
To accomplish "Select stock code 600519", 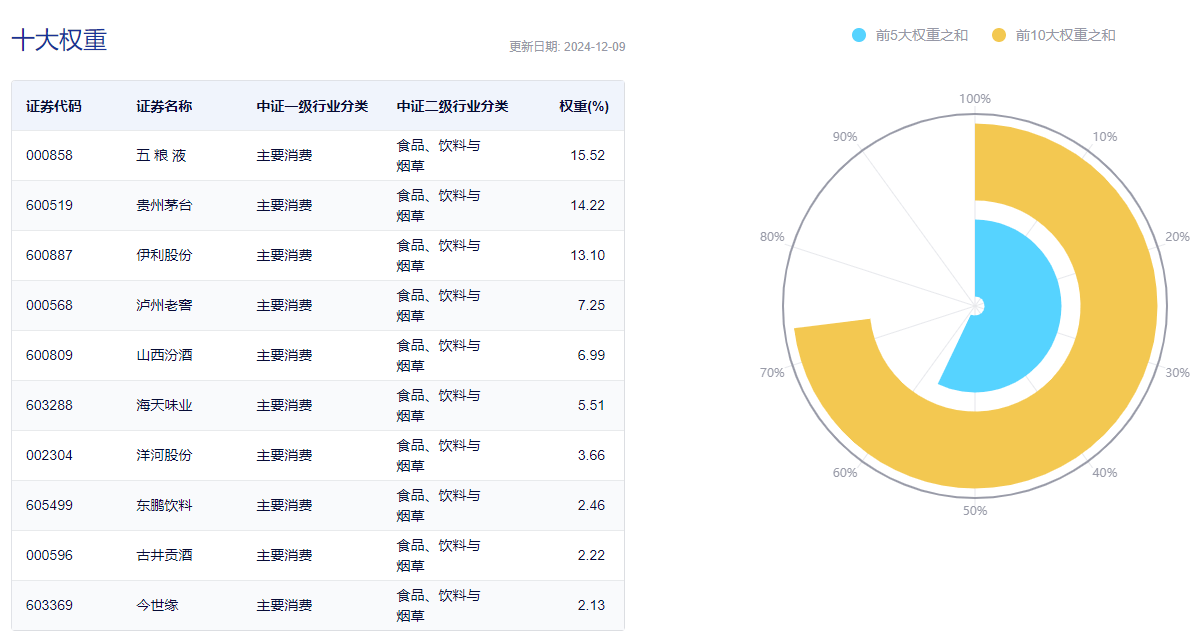I will coord(50,205).
